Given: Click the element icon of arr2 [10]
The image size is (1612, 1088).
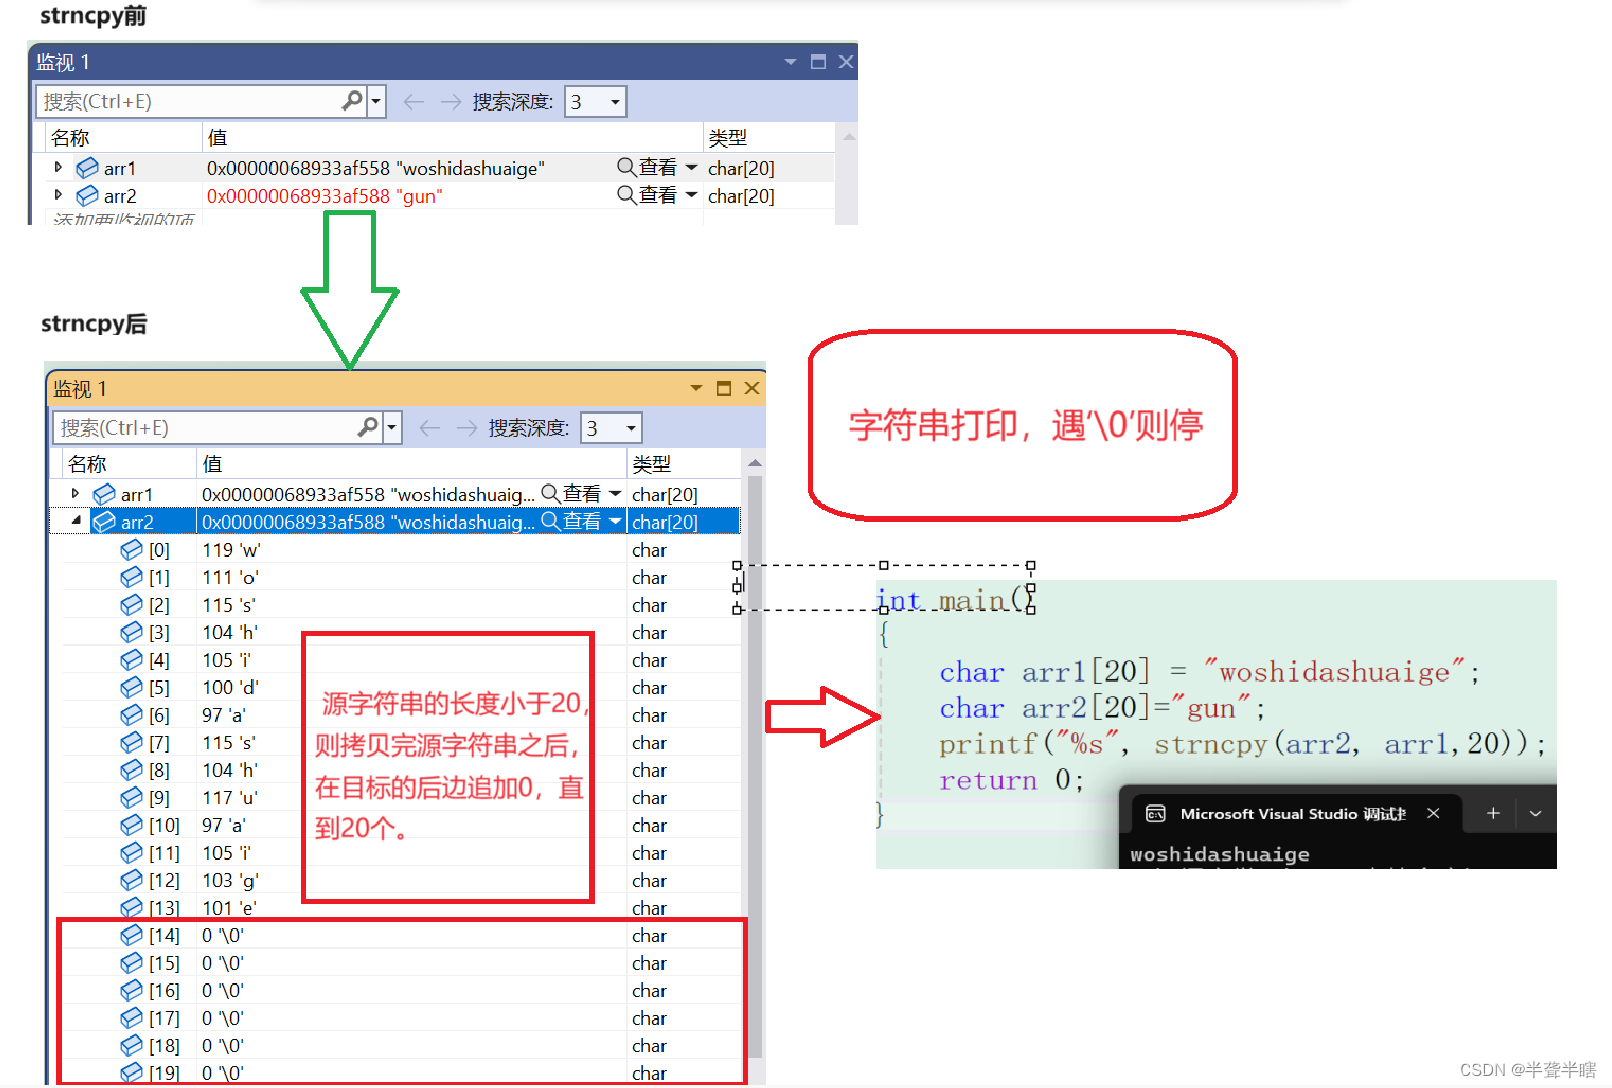Looking at the screenshot, I should (131, 825).
